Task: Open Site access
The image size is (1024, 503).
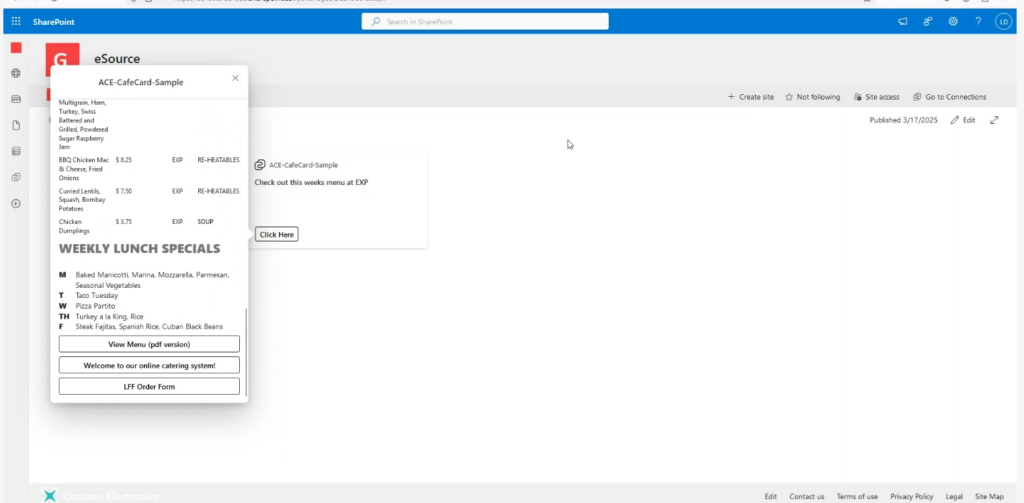Action: pyautogui.click(x=876, y=97)
